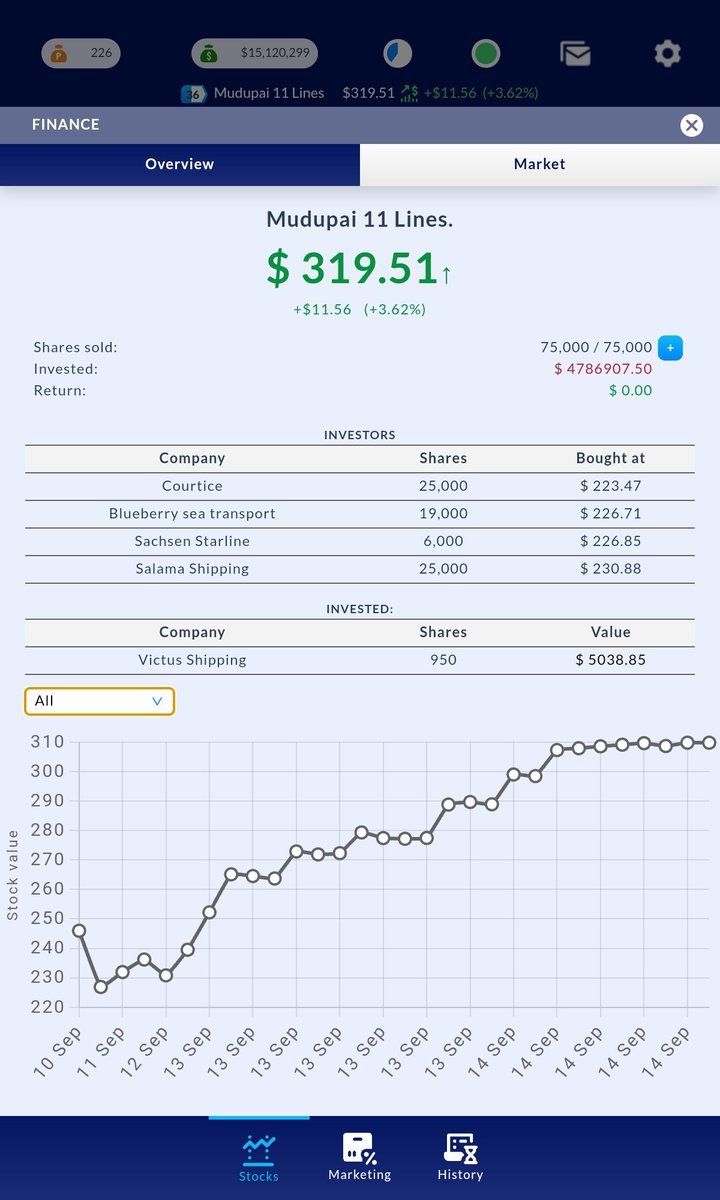Open the Marketing tab in the bottom bar

pyautogui.click(x=359, y=1158)
